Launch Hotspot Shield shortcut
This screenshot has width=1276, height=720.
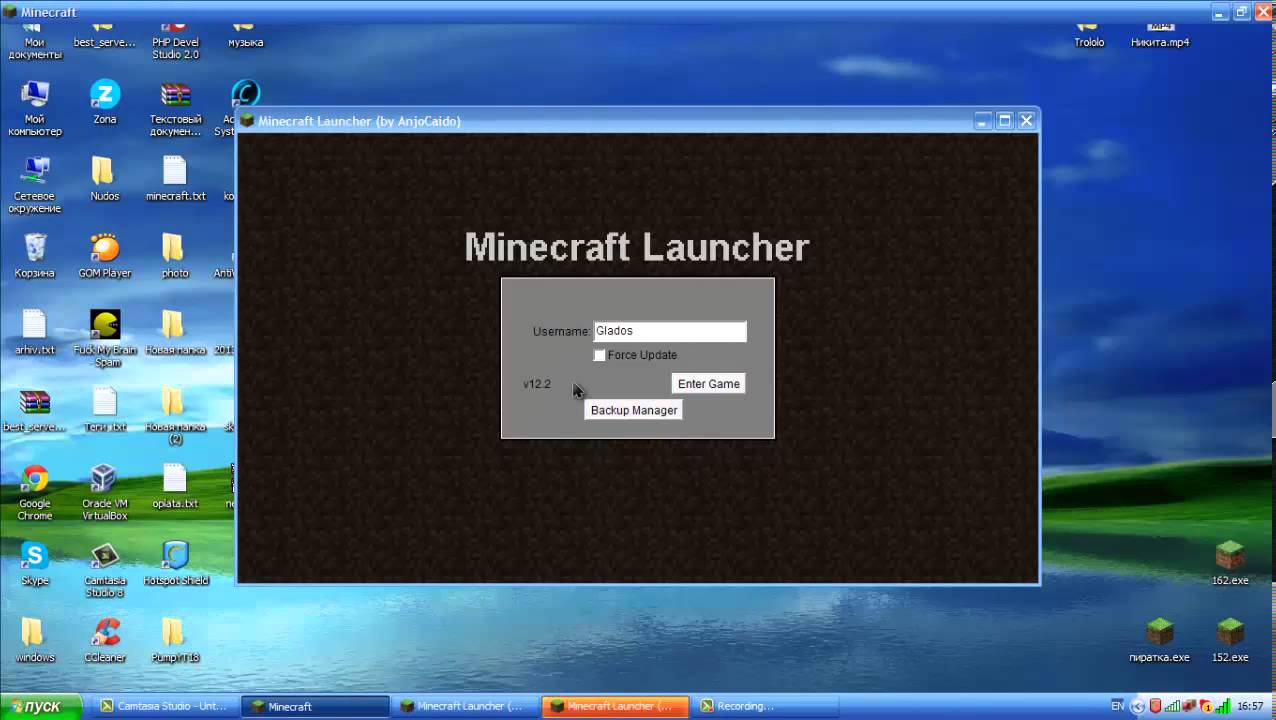pyautogui.click(x=175, y=563)
